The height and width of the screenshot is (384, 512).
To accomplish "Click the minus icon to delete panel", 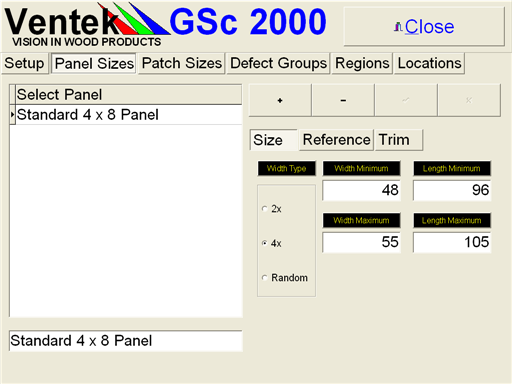I will (343, 100).
